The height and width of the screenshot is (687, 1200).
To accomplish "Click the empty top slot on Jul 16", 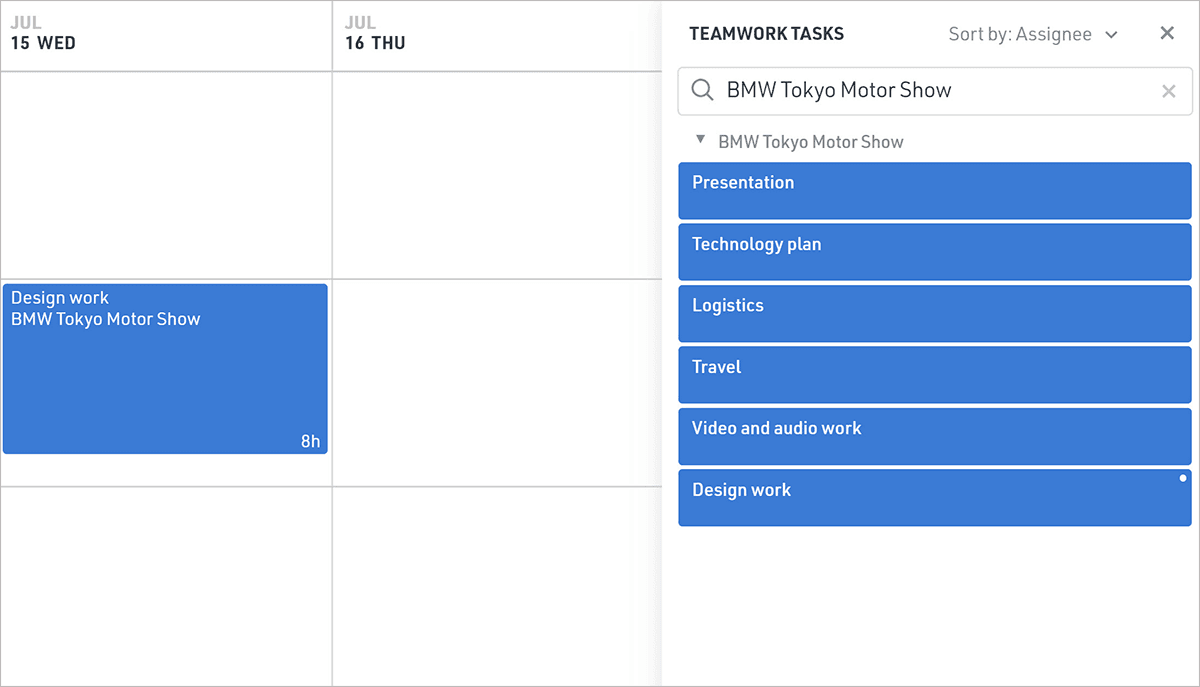I will 496,175.
